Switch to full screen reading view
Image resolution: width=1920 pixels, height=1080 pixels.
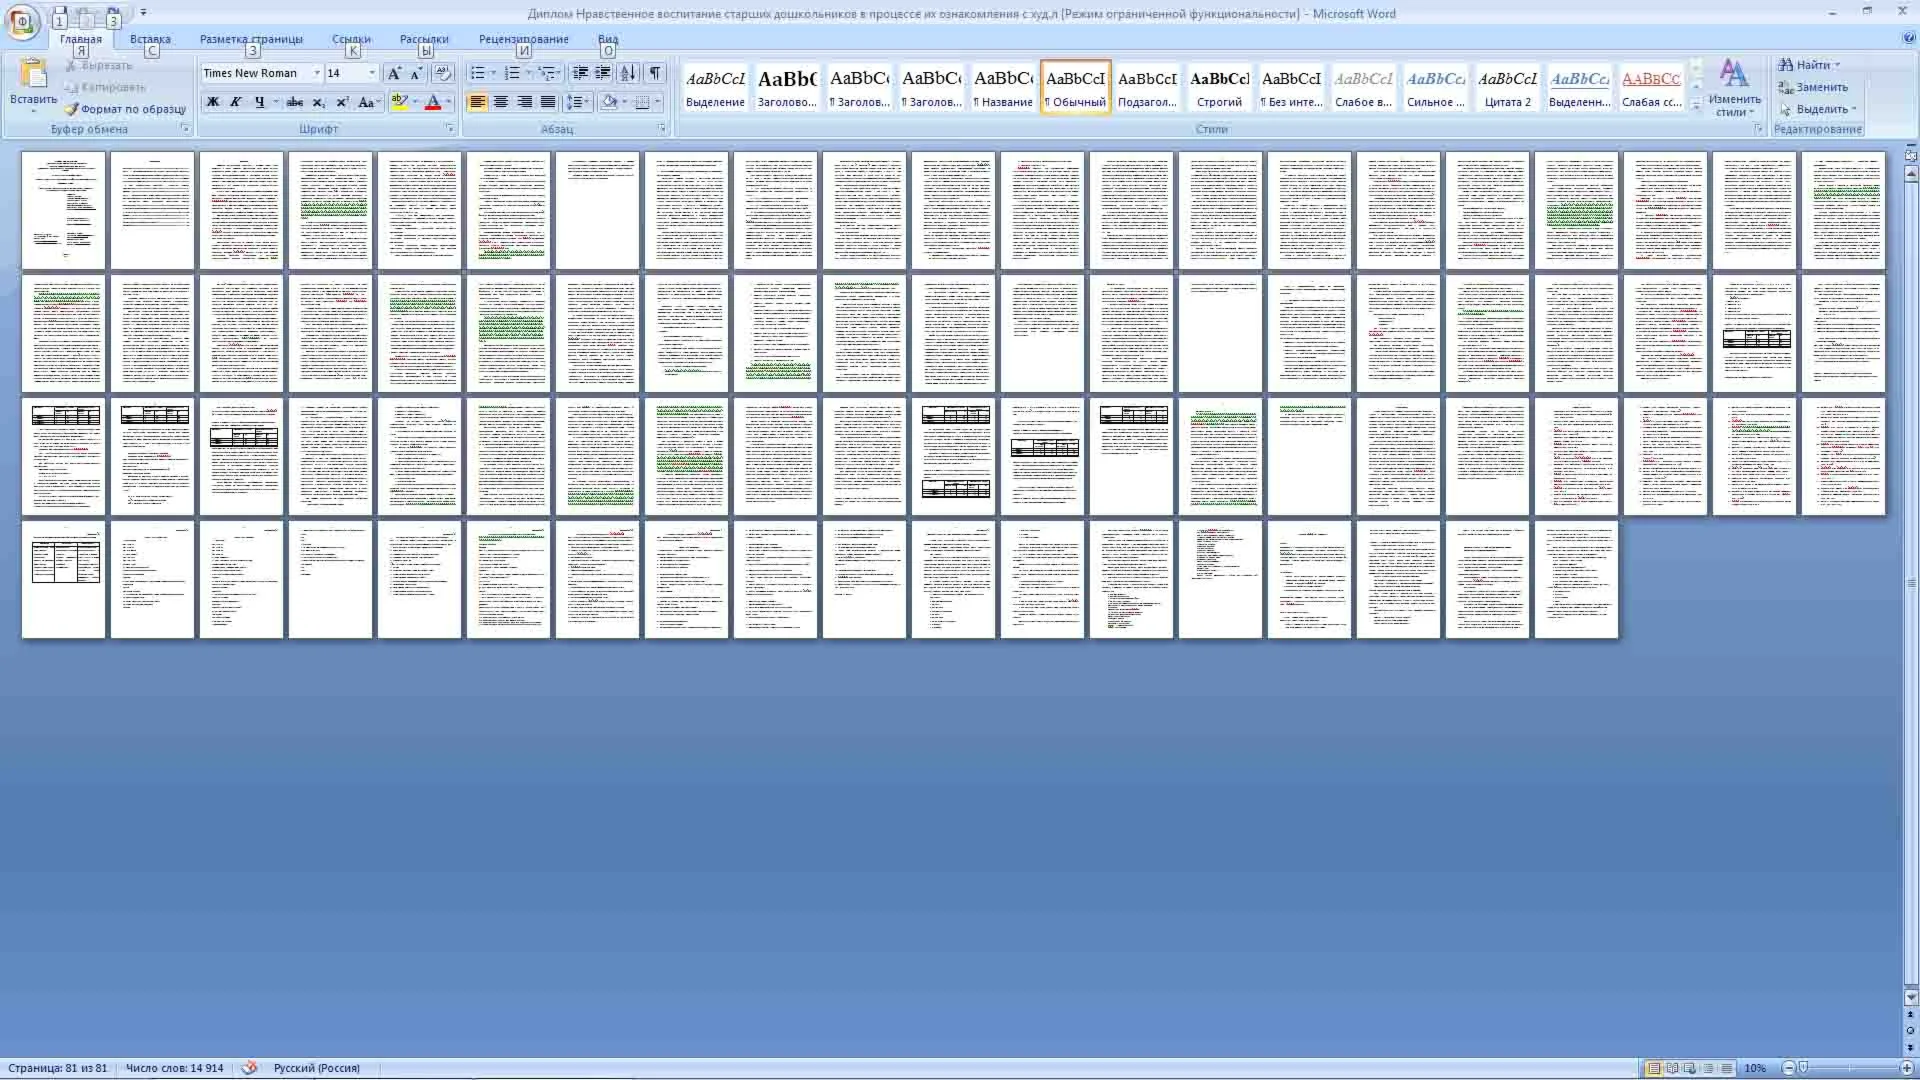pos(1672,1068)
